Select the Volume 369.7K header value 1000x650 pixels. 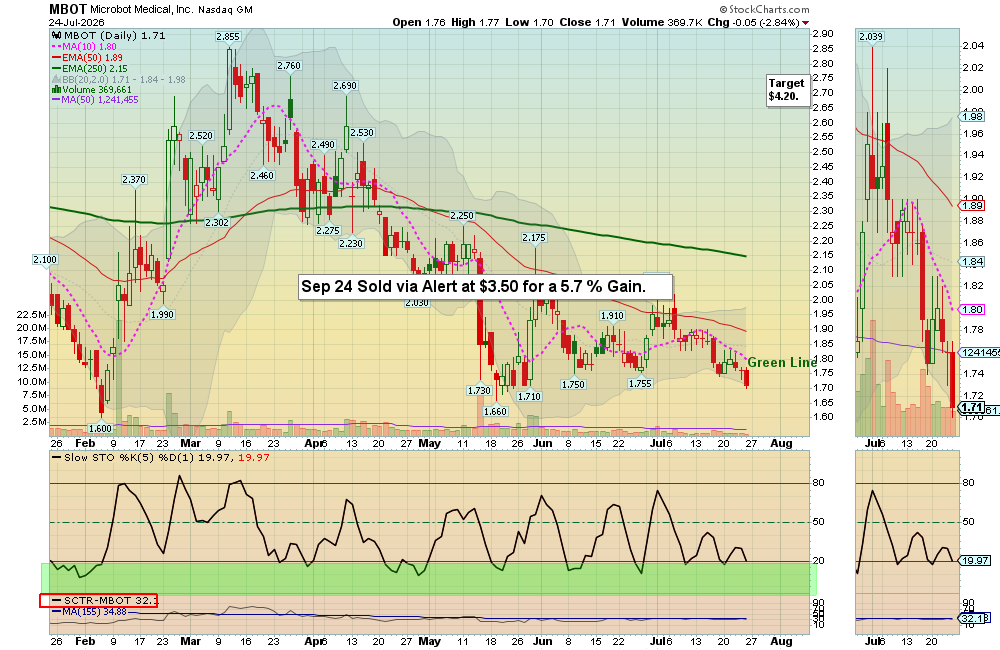coord(662,22)
